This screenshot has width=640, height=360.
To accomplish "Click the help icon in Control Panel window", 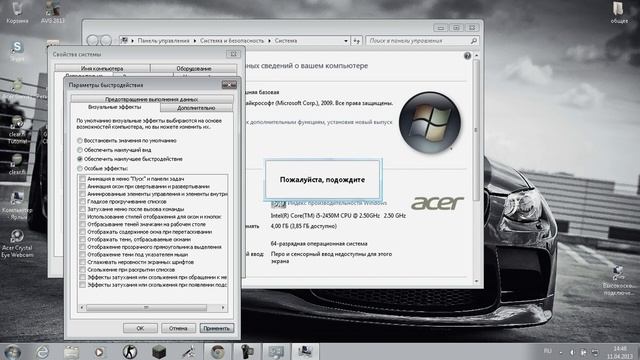I will point(467,56).
